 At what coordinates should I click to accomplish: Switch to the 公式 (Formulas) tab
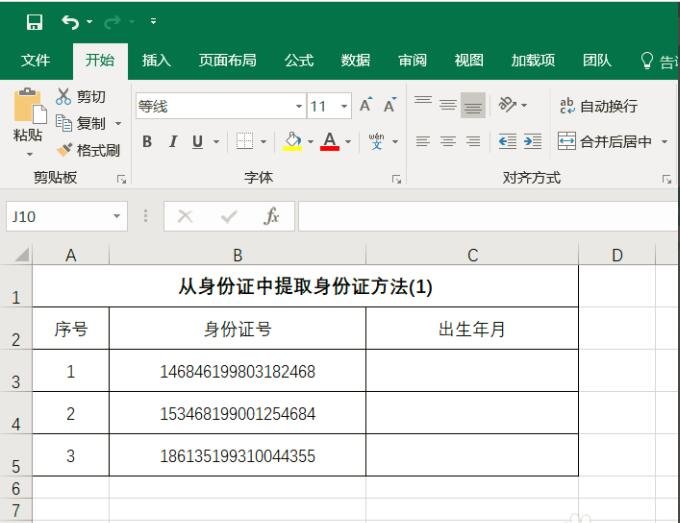pyautogui.click(x=299, y=60)
